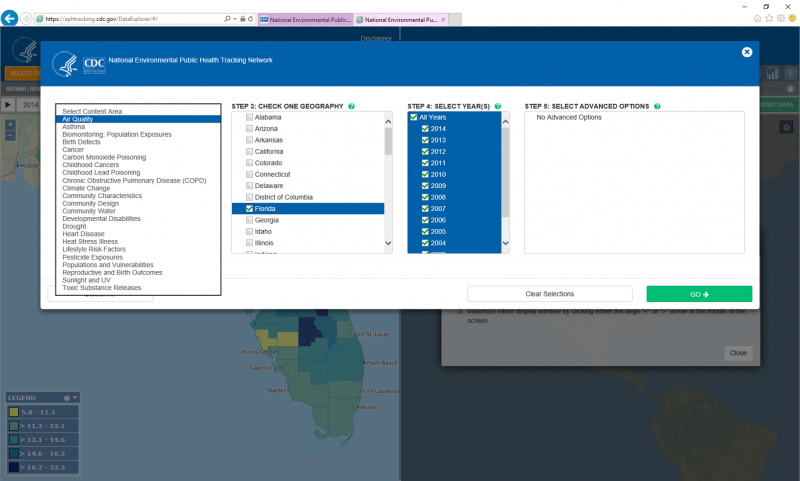The image size is (800, 481).
Task: Click geography list scroll up arrow
Action: tap(388, 122)
